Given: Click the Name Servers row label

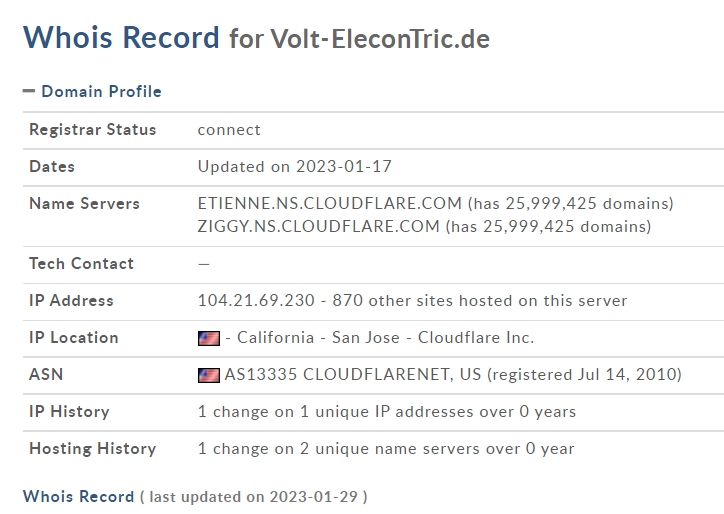Looking at the screenshot, I should click(x=84, y=204).
